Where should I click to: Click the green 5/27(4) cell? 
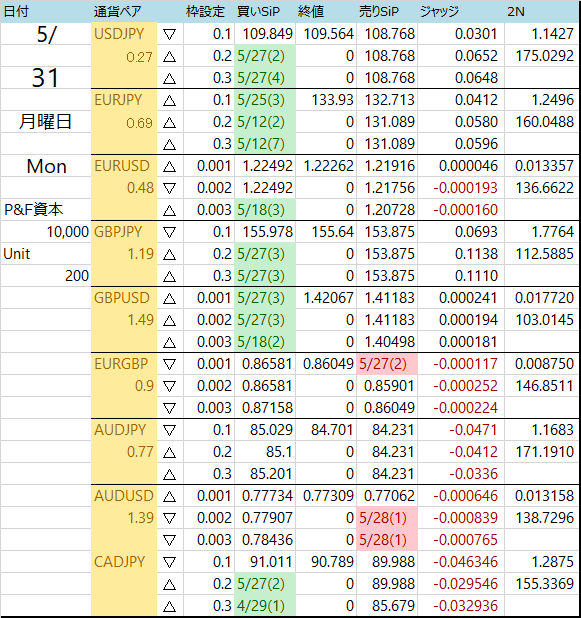[x=265, y=78]
